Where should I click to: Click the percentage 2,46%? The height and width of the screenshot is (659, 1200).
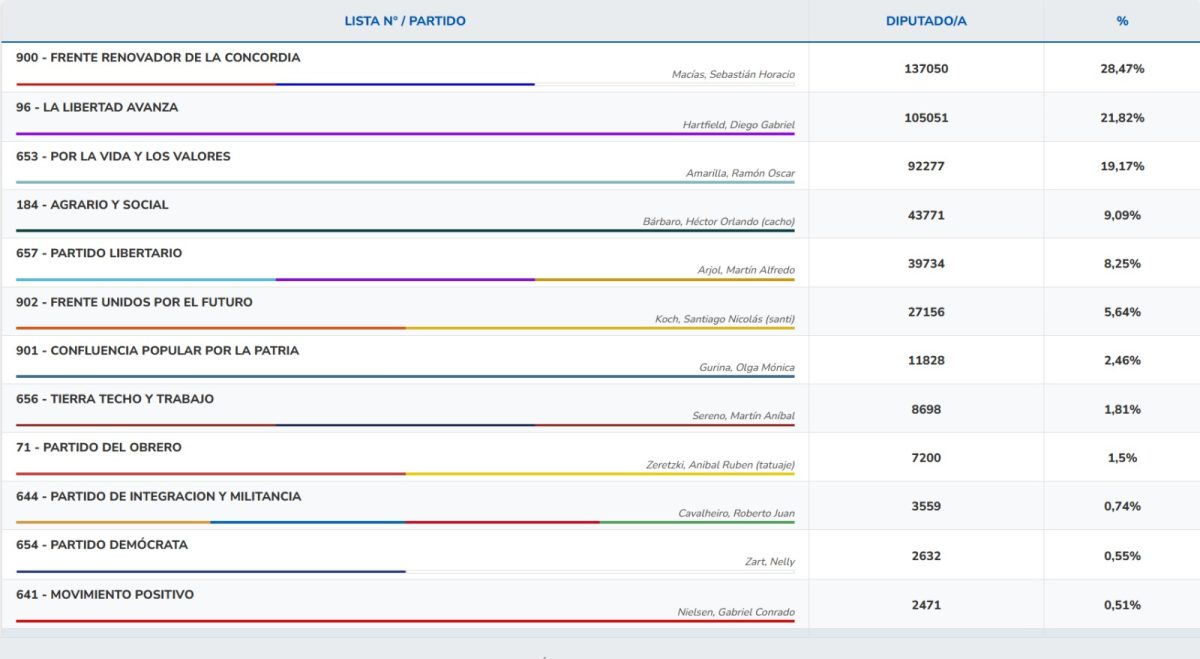pyautogui.click(x=1122, y=360)
